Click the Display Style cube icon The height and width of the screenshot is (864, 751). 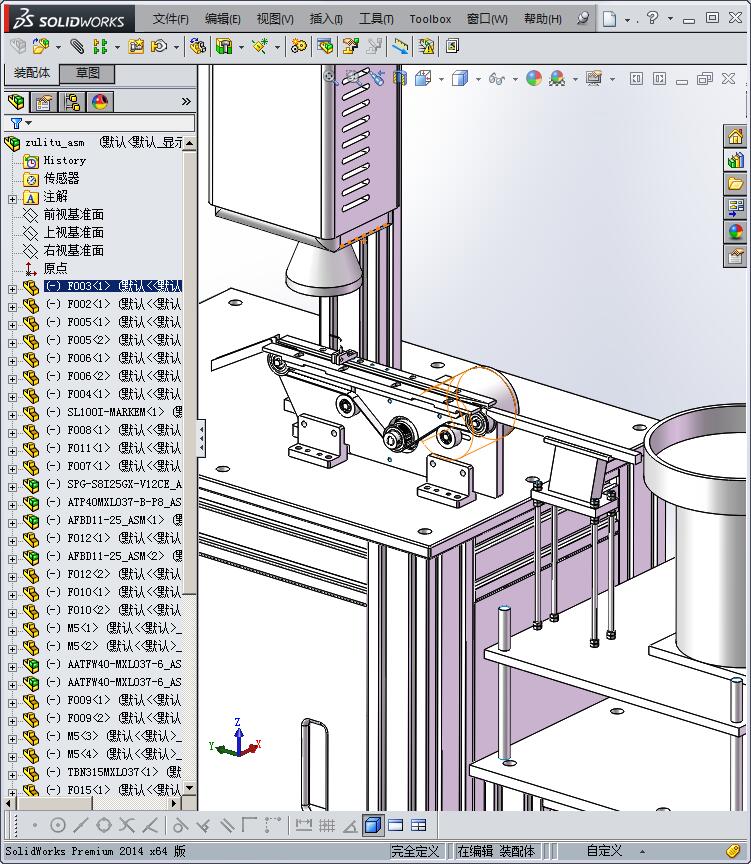(459, 79)
